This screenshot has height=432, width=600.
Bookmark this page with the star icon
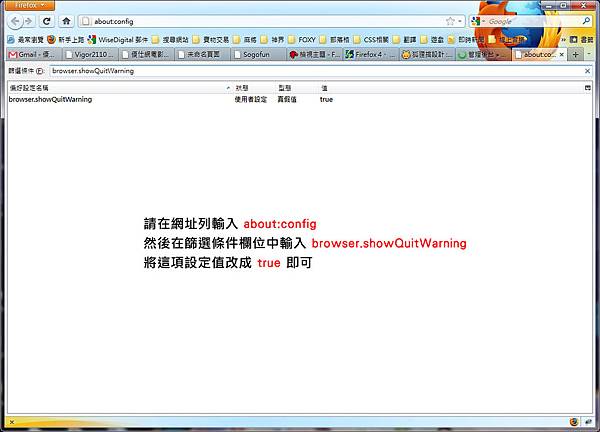pos(450,21)
